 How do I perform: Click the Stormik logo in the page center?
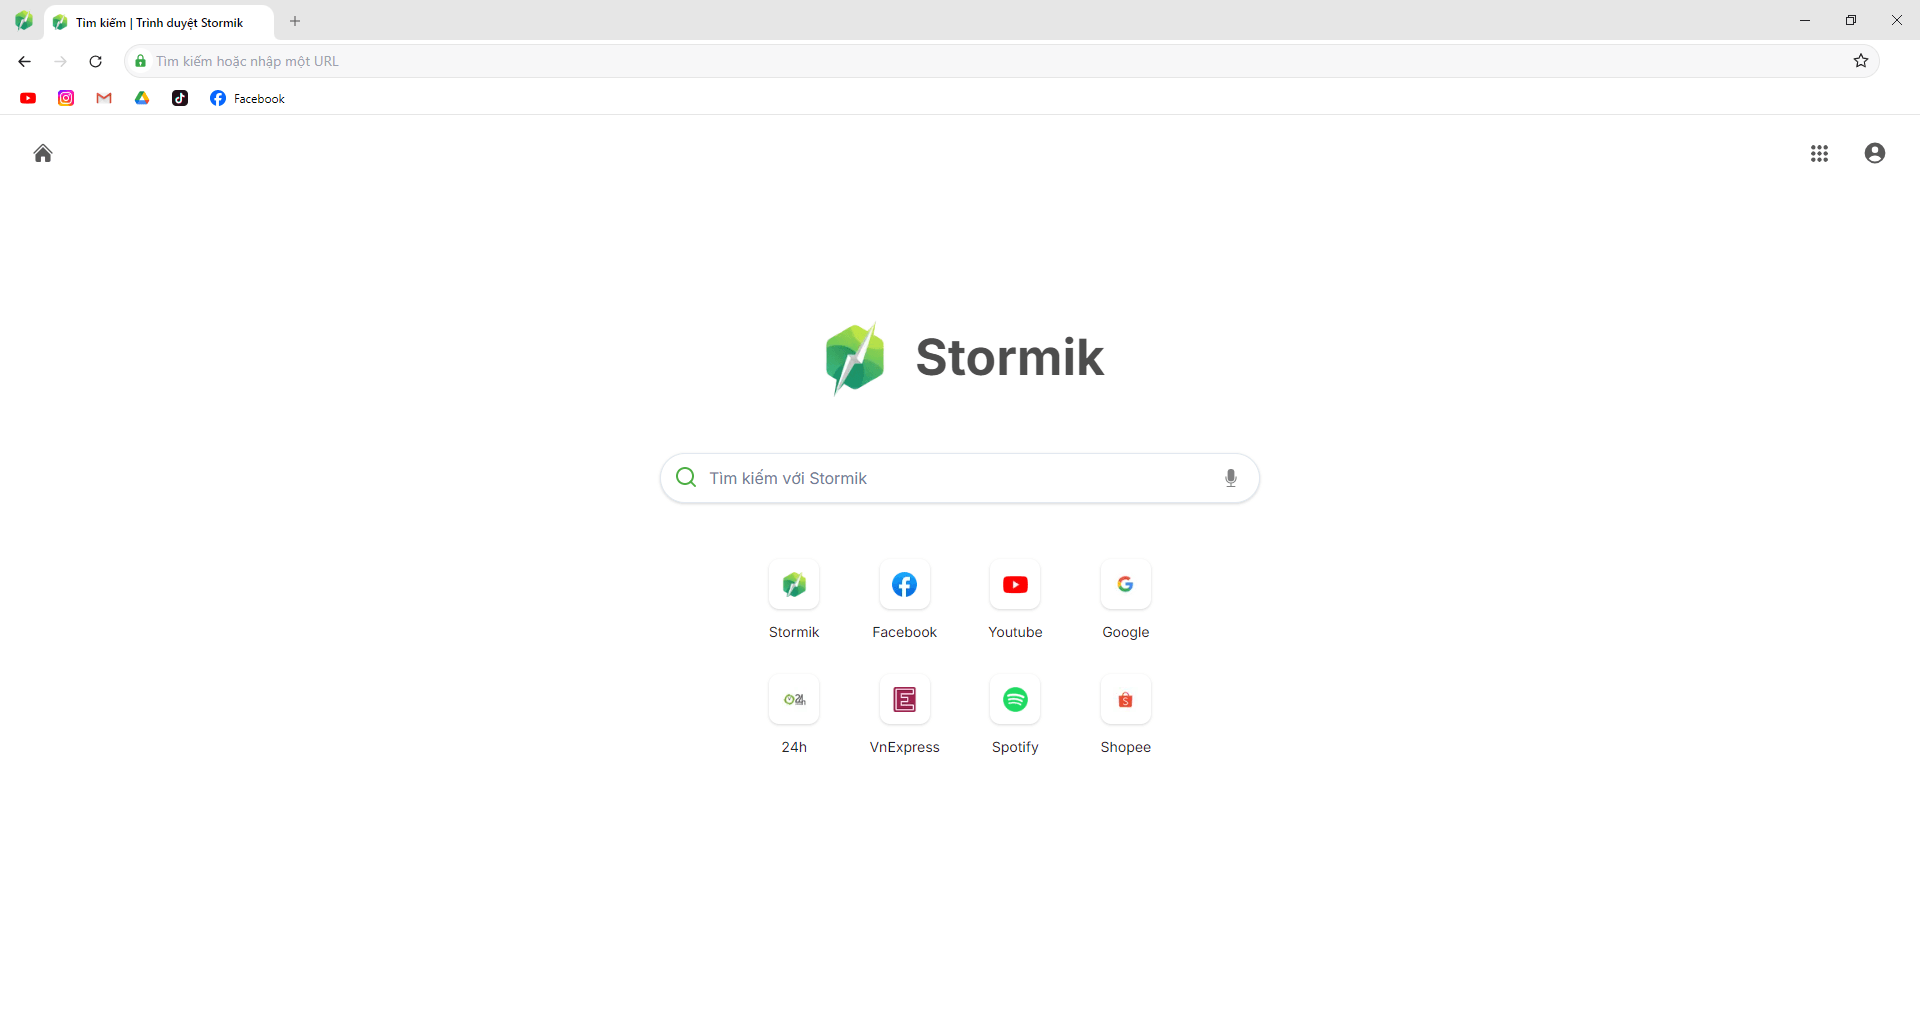click(855, 358)
